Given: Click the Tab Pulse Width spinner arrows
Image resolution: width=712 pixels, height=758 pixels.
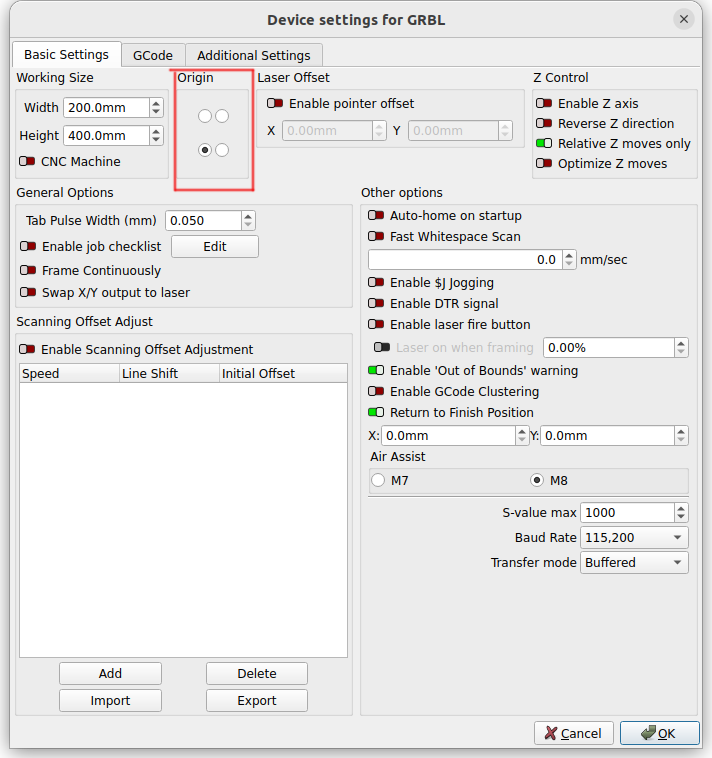Looking at the screenshot, I should [x=248, y=220].
